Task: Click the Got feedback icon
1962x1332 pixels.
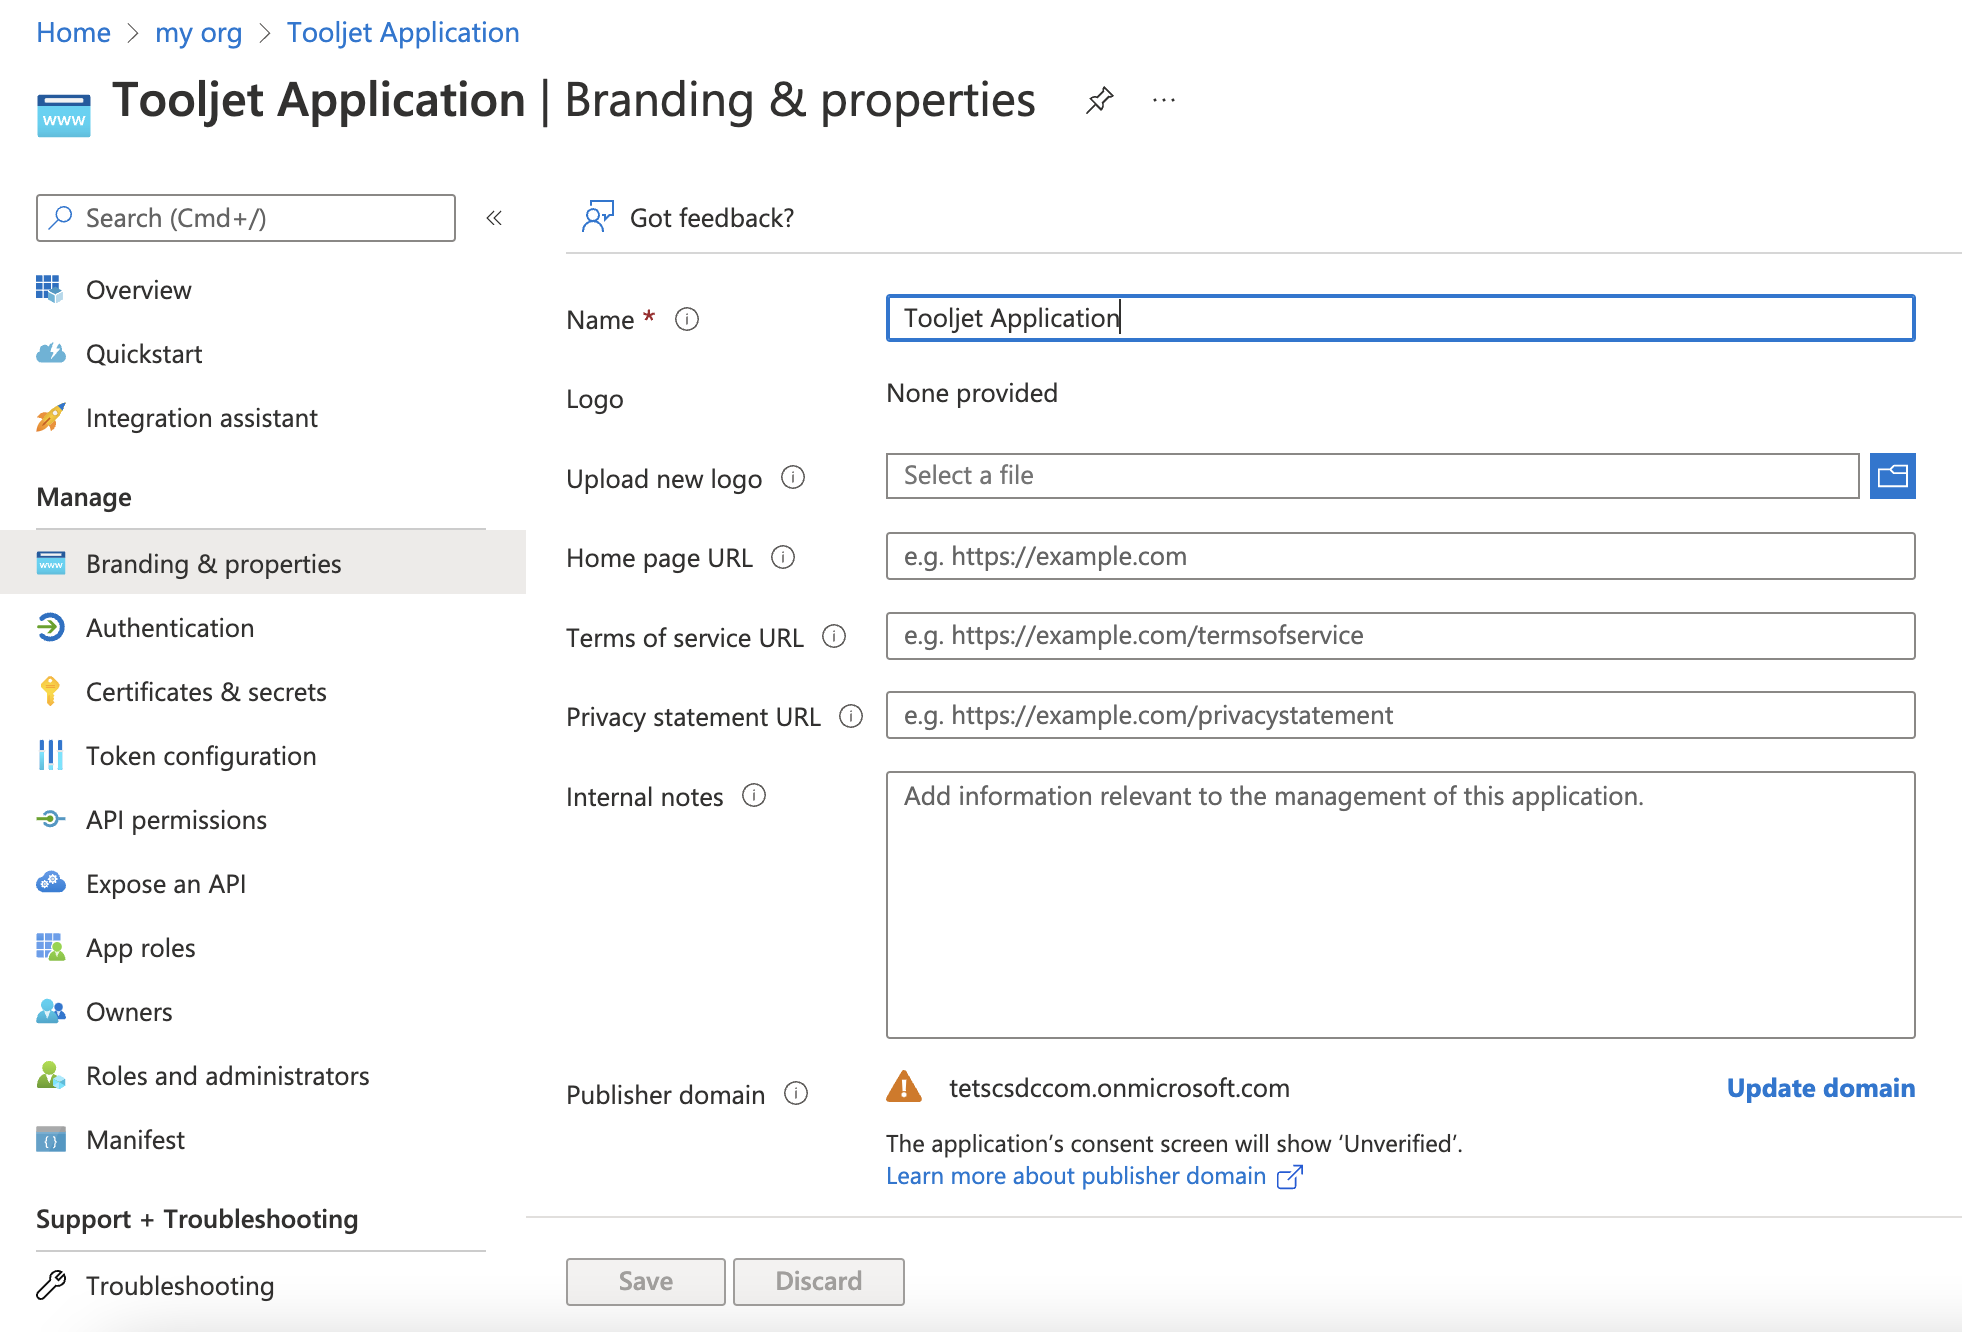Action: [x=598, y=217]
